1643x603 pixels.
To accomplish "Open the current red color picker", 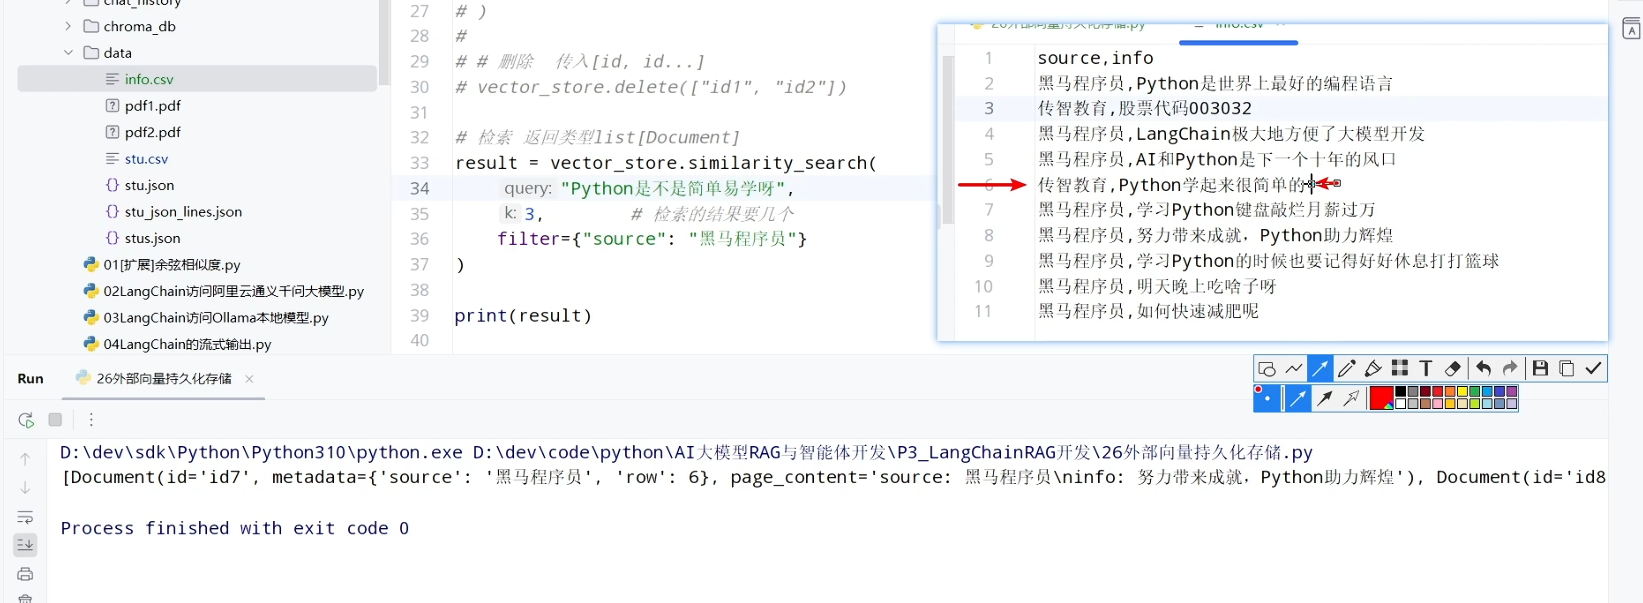I will [1381, 399].
